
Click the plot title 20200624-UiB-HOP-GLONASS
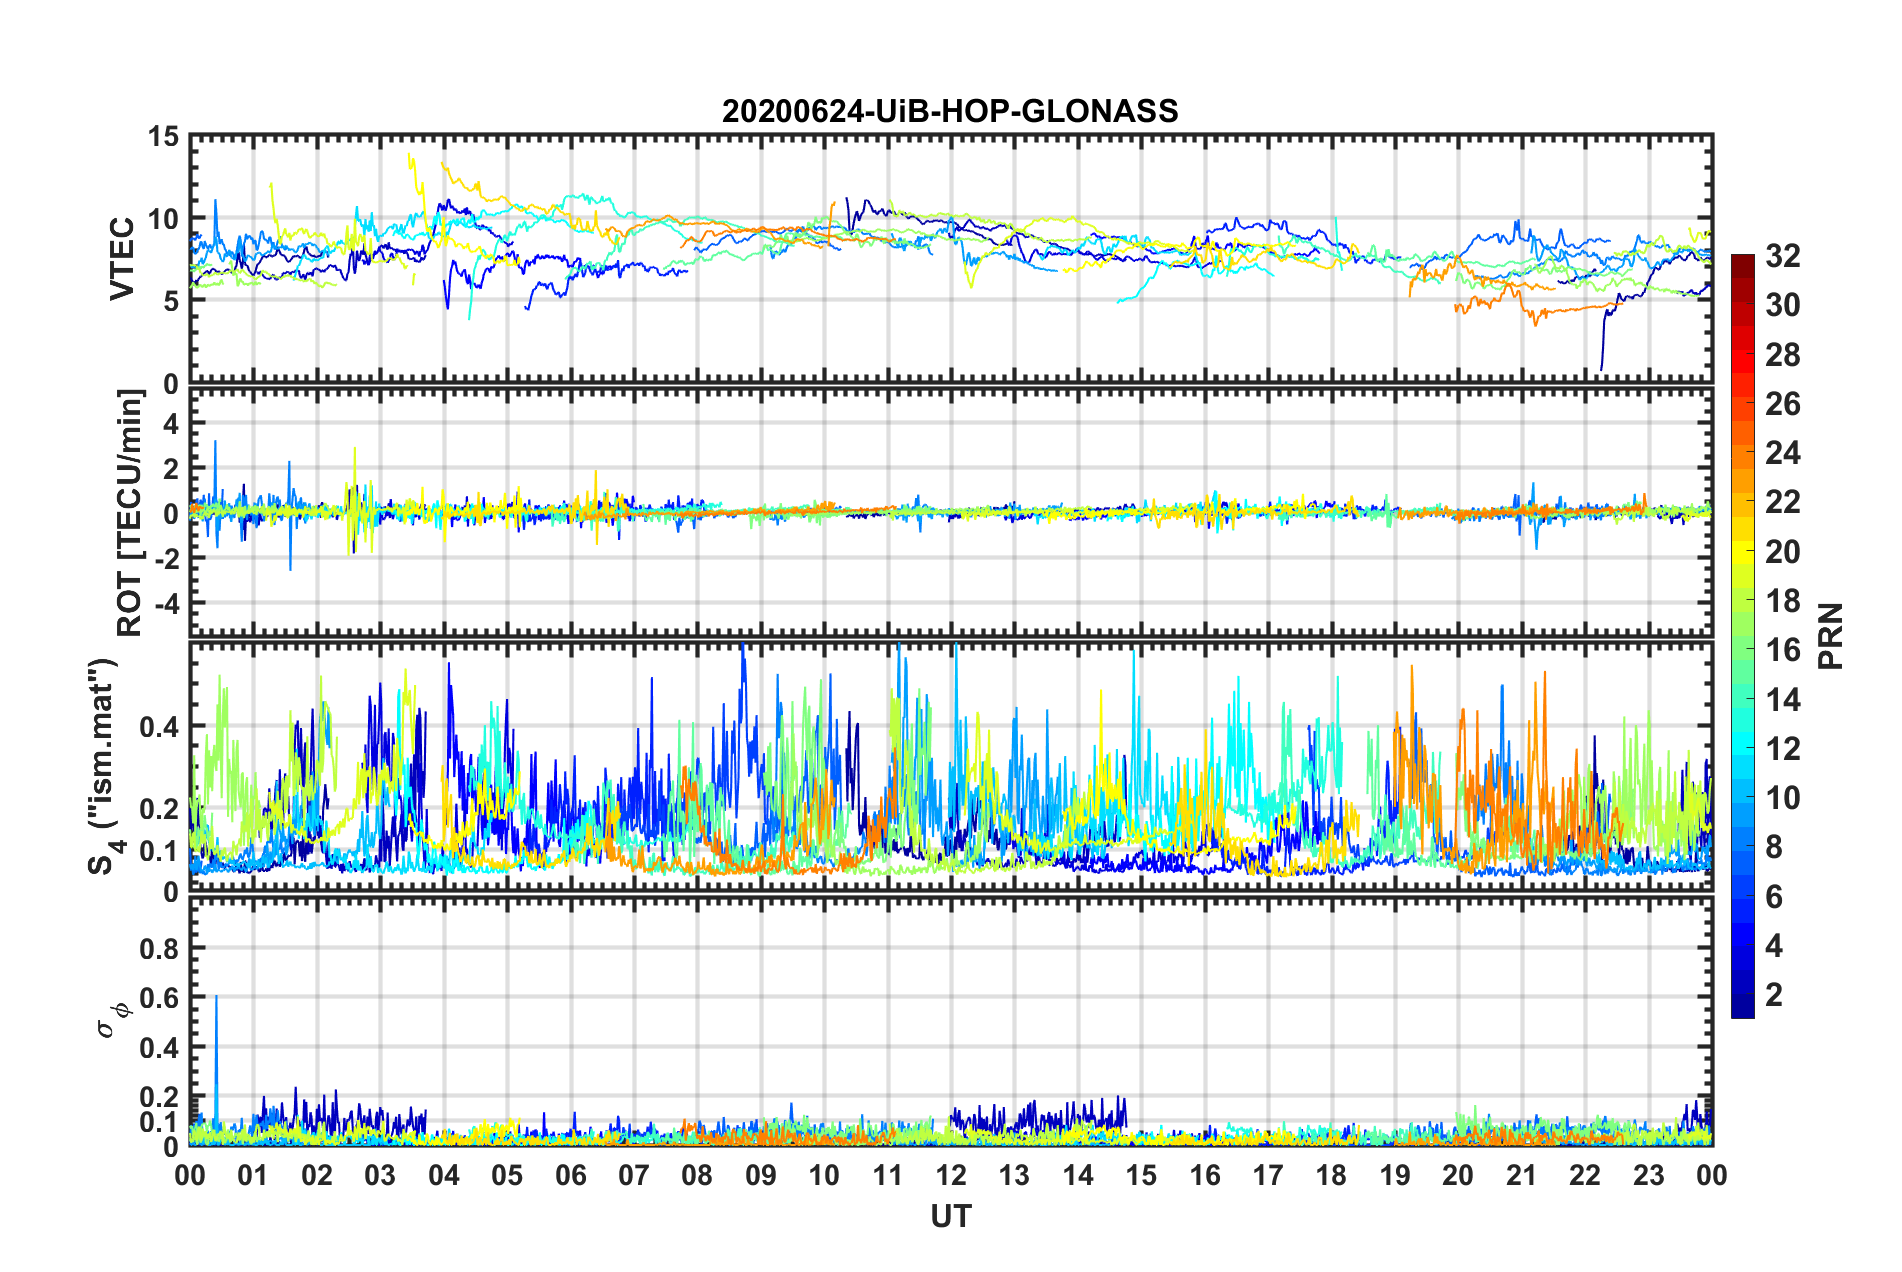point(950,110)
